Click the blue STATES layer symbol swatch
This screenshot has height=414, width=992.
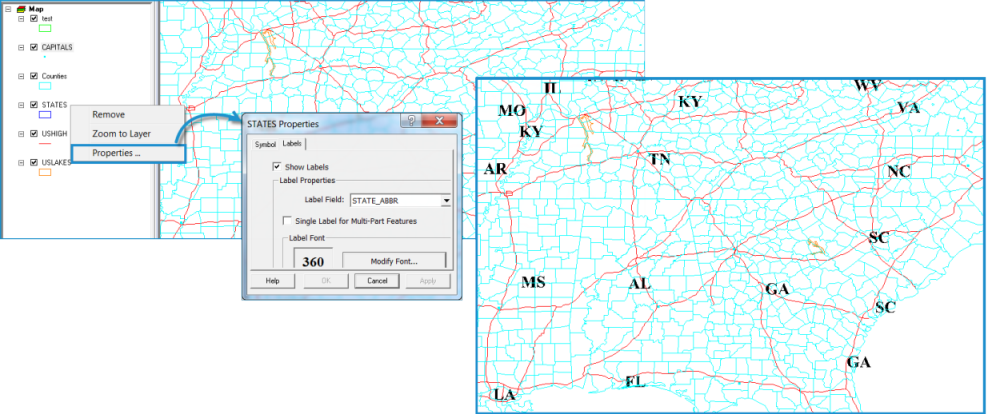tap(45, 115)
